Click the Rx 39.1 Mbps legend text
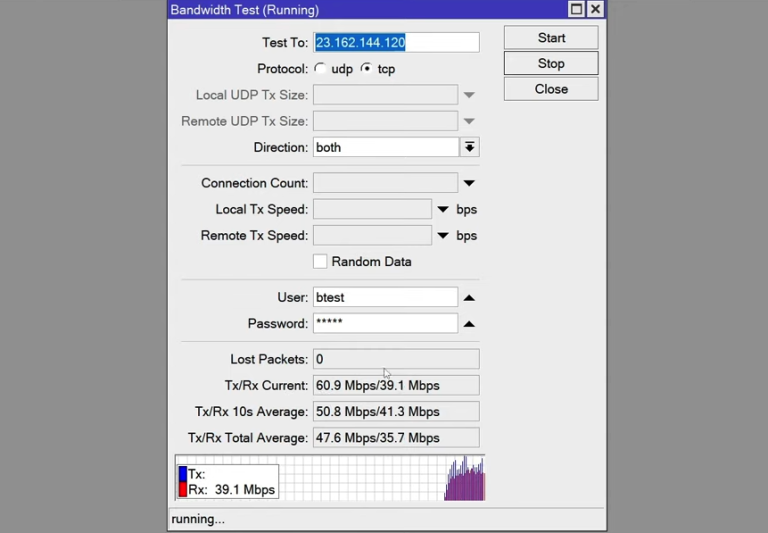Viewport: 768px width, 533px height. [232, 490]
